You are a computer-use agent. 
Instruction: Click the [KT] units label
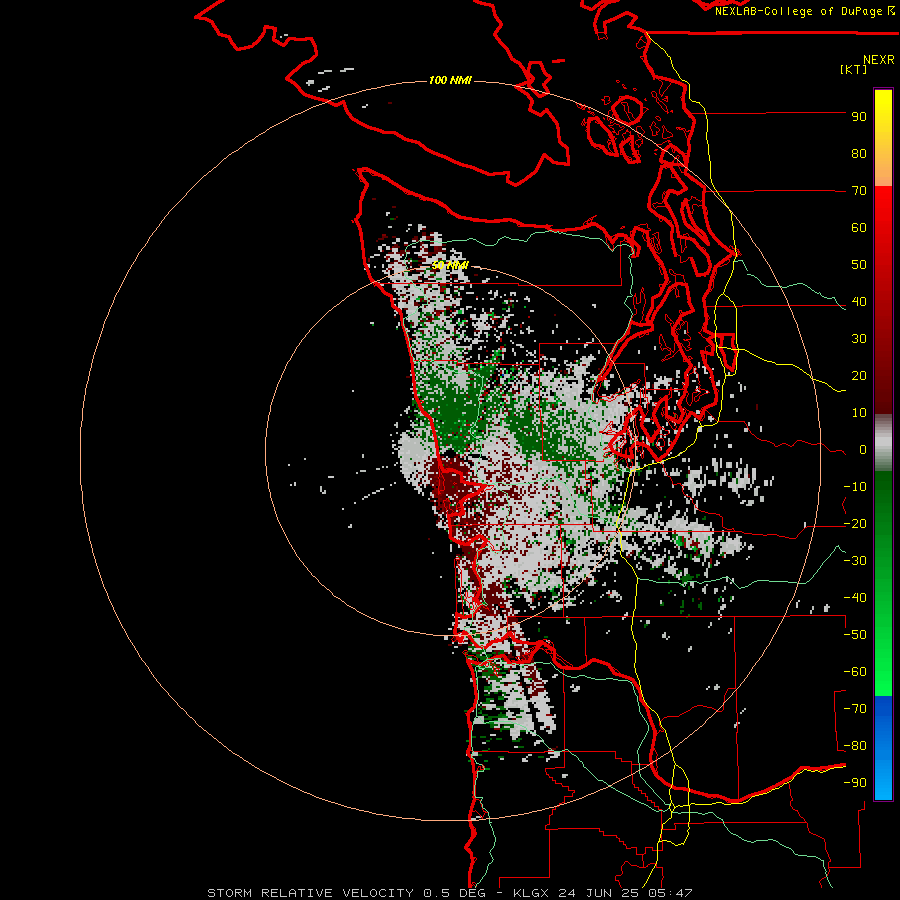click(x=853, y=69)
